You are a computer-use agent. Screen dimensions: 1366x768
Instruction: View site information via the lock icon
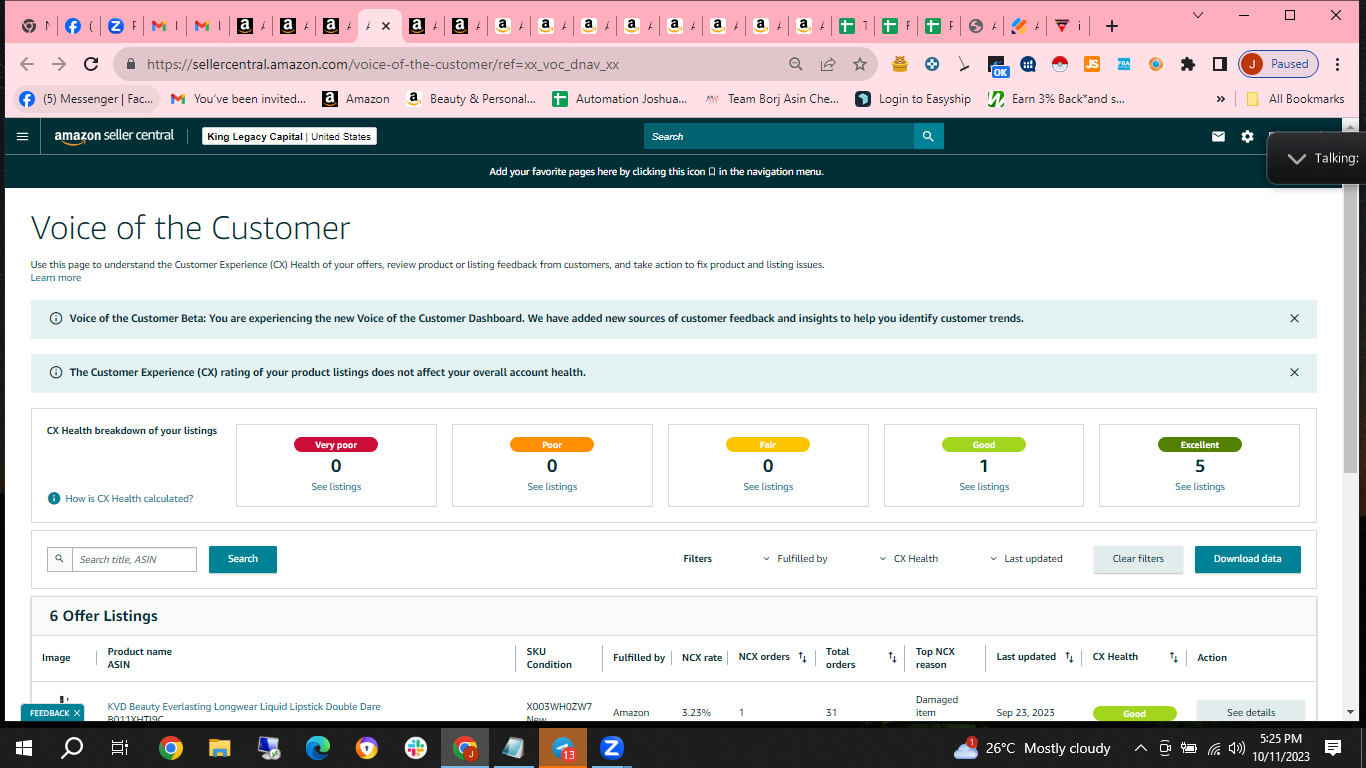pos(130,64)
